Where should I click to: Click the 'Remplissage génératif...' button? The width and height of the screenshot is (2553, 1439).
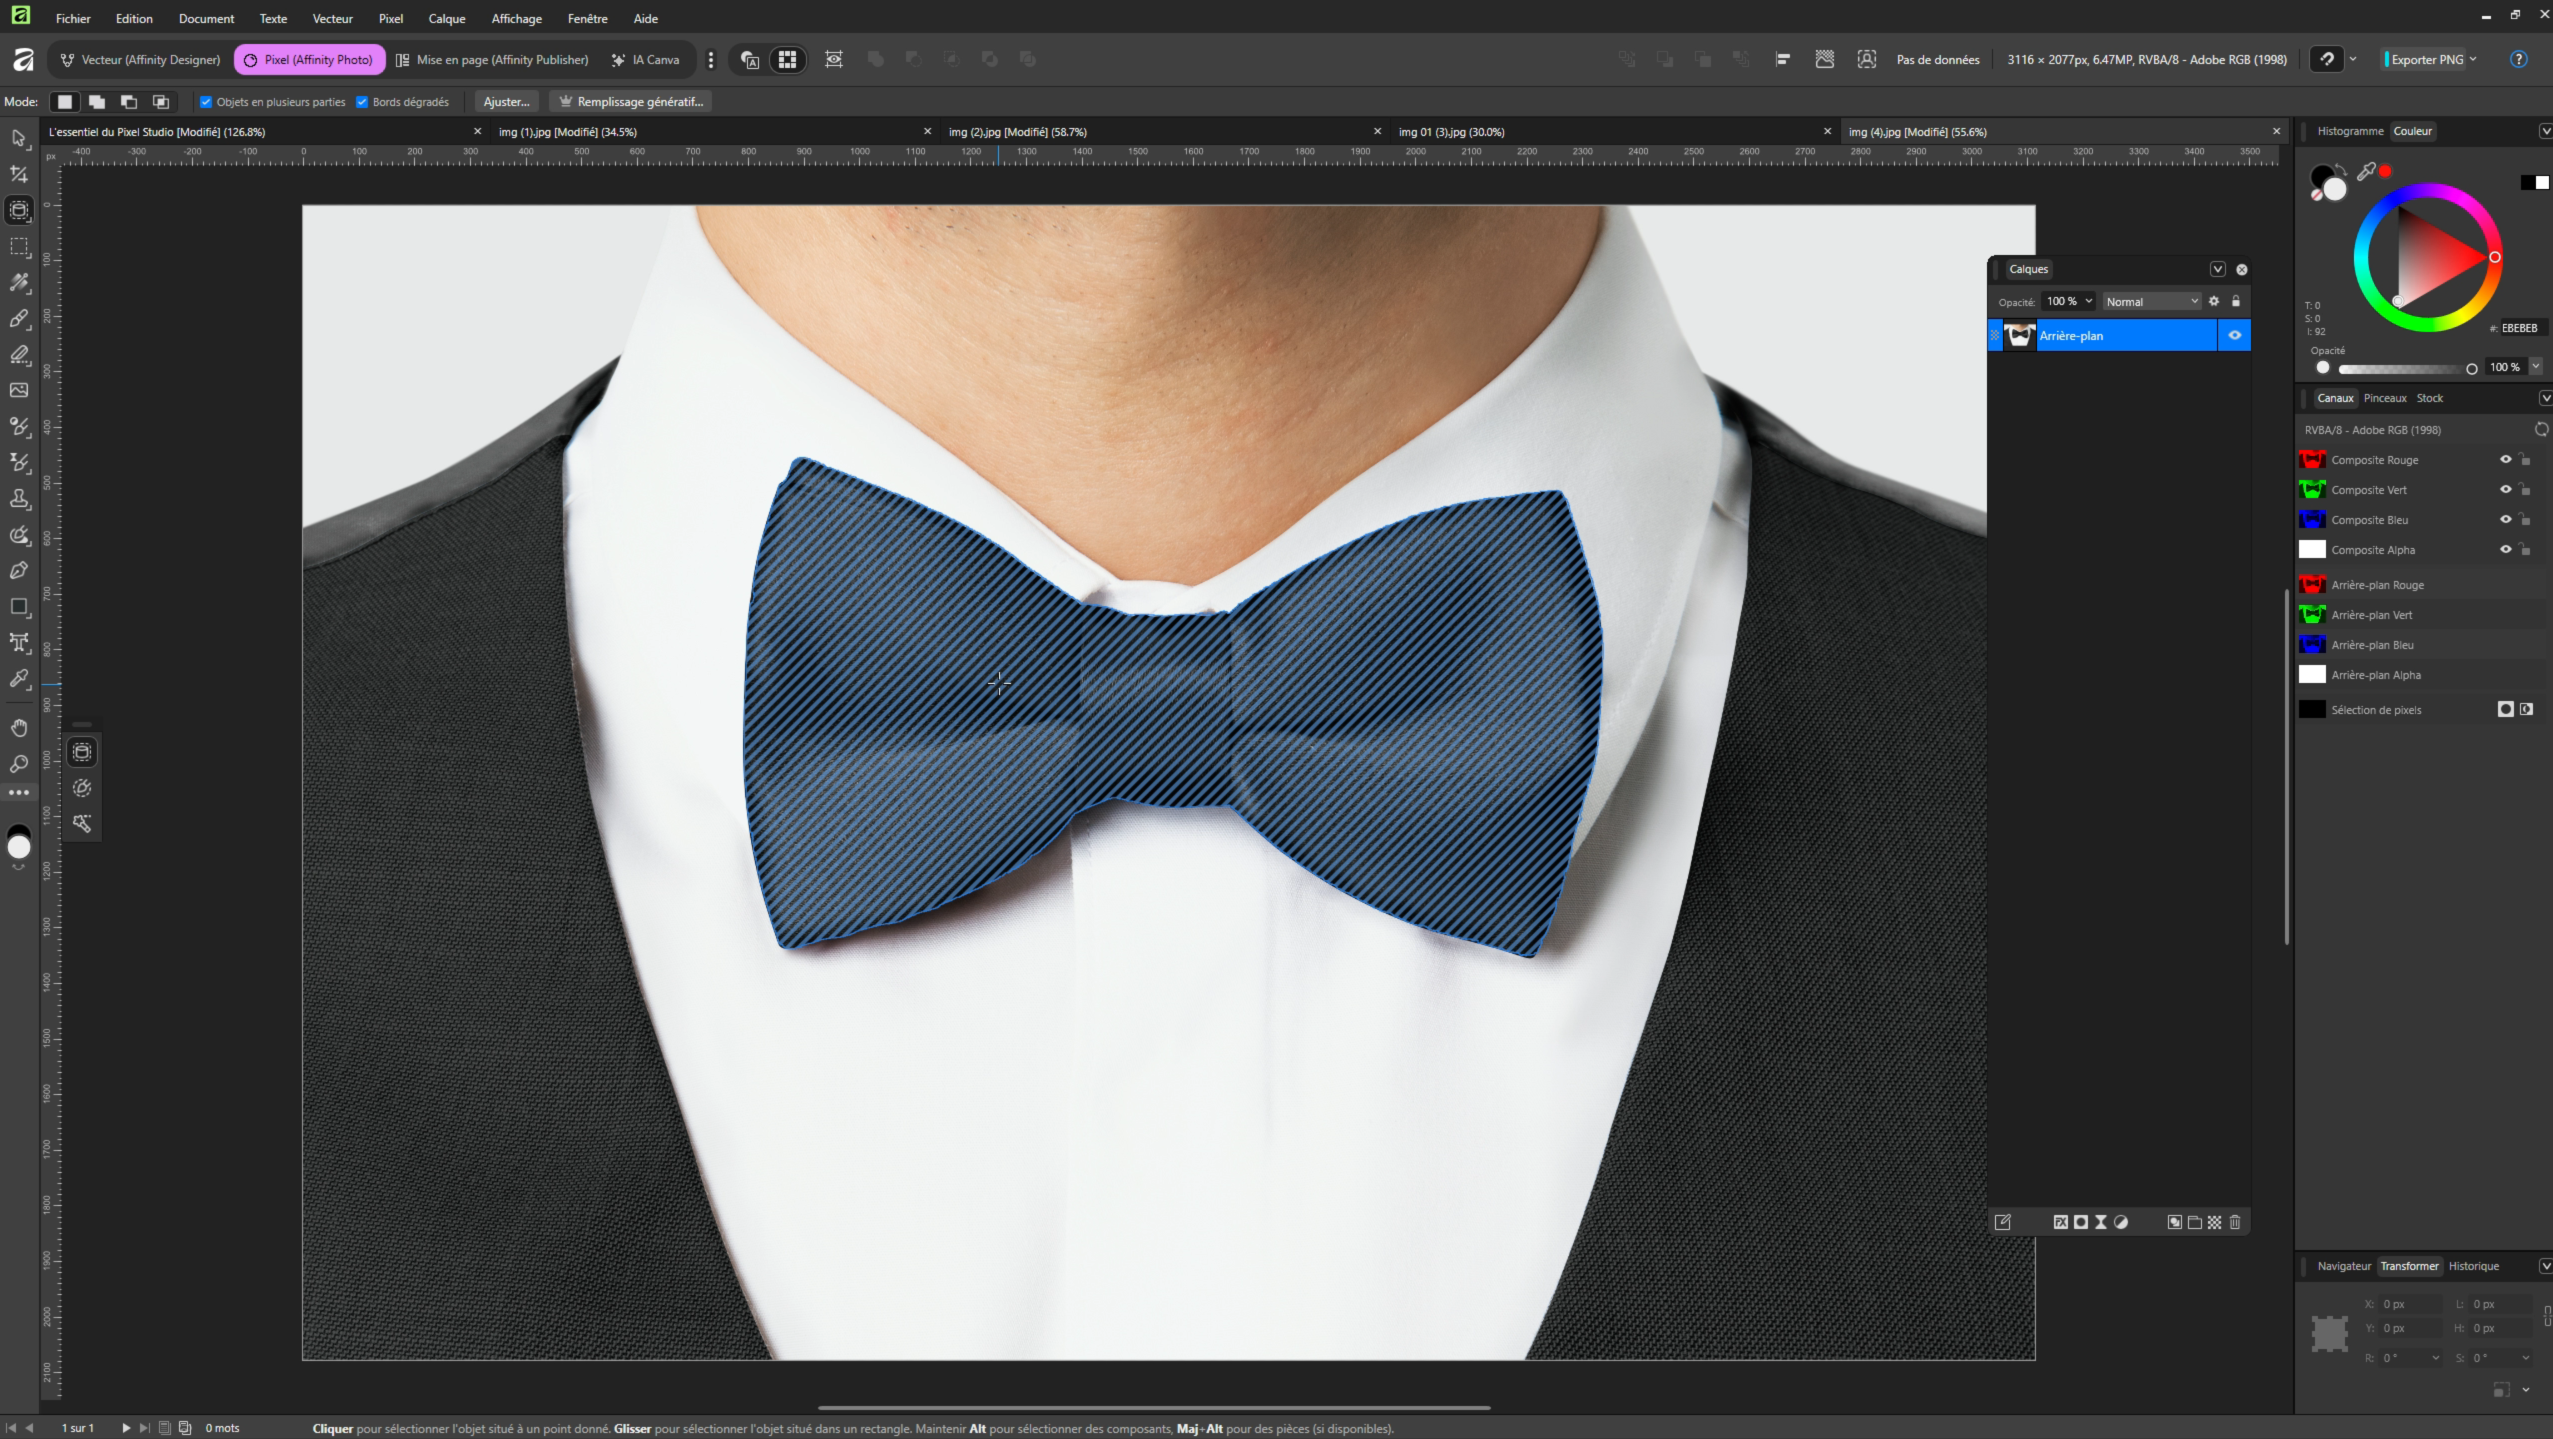coord(631,102)
